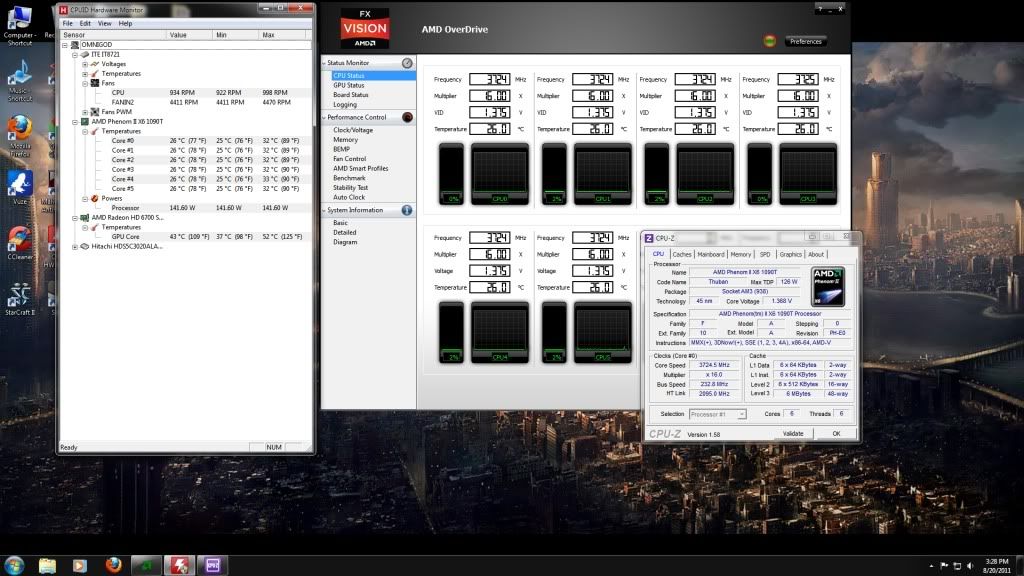1024x576 pixels.
Task: Click the CPU0 usage graph
Action: point(500,174)
